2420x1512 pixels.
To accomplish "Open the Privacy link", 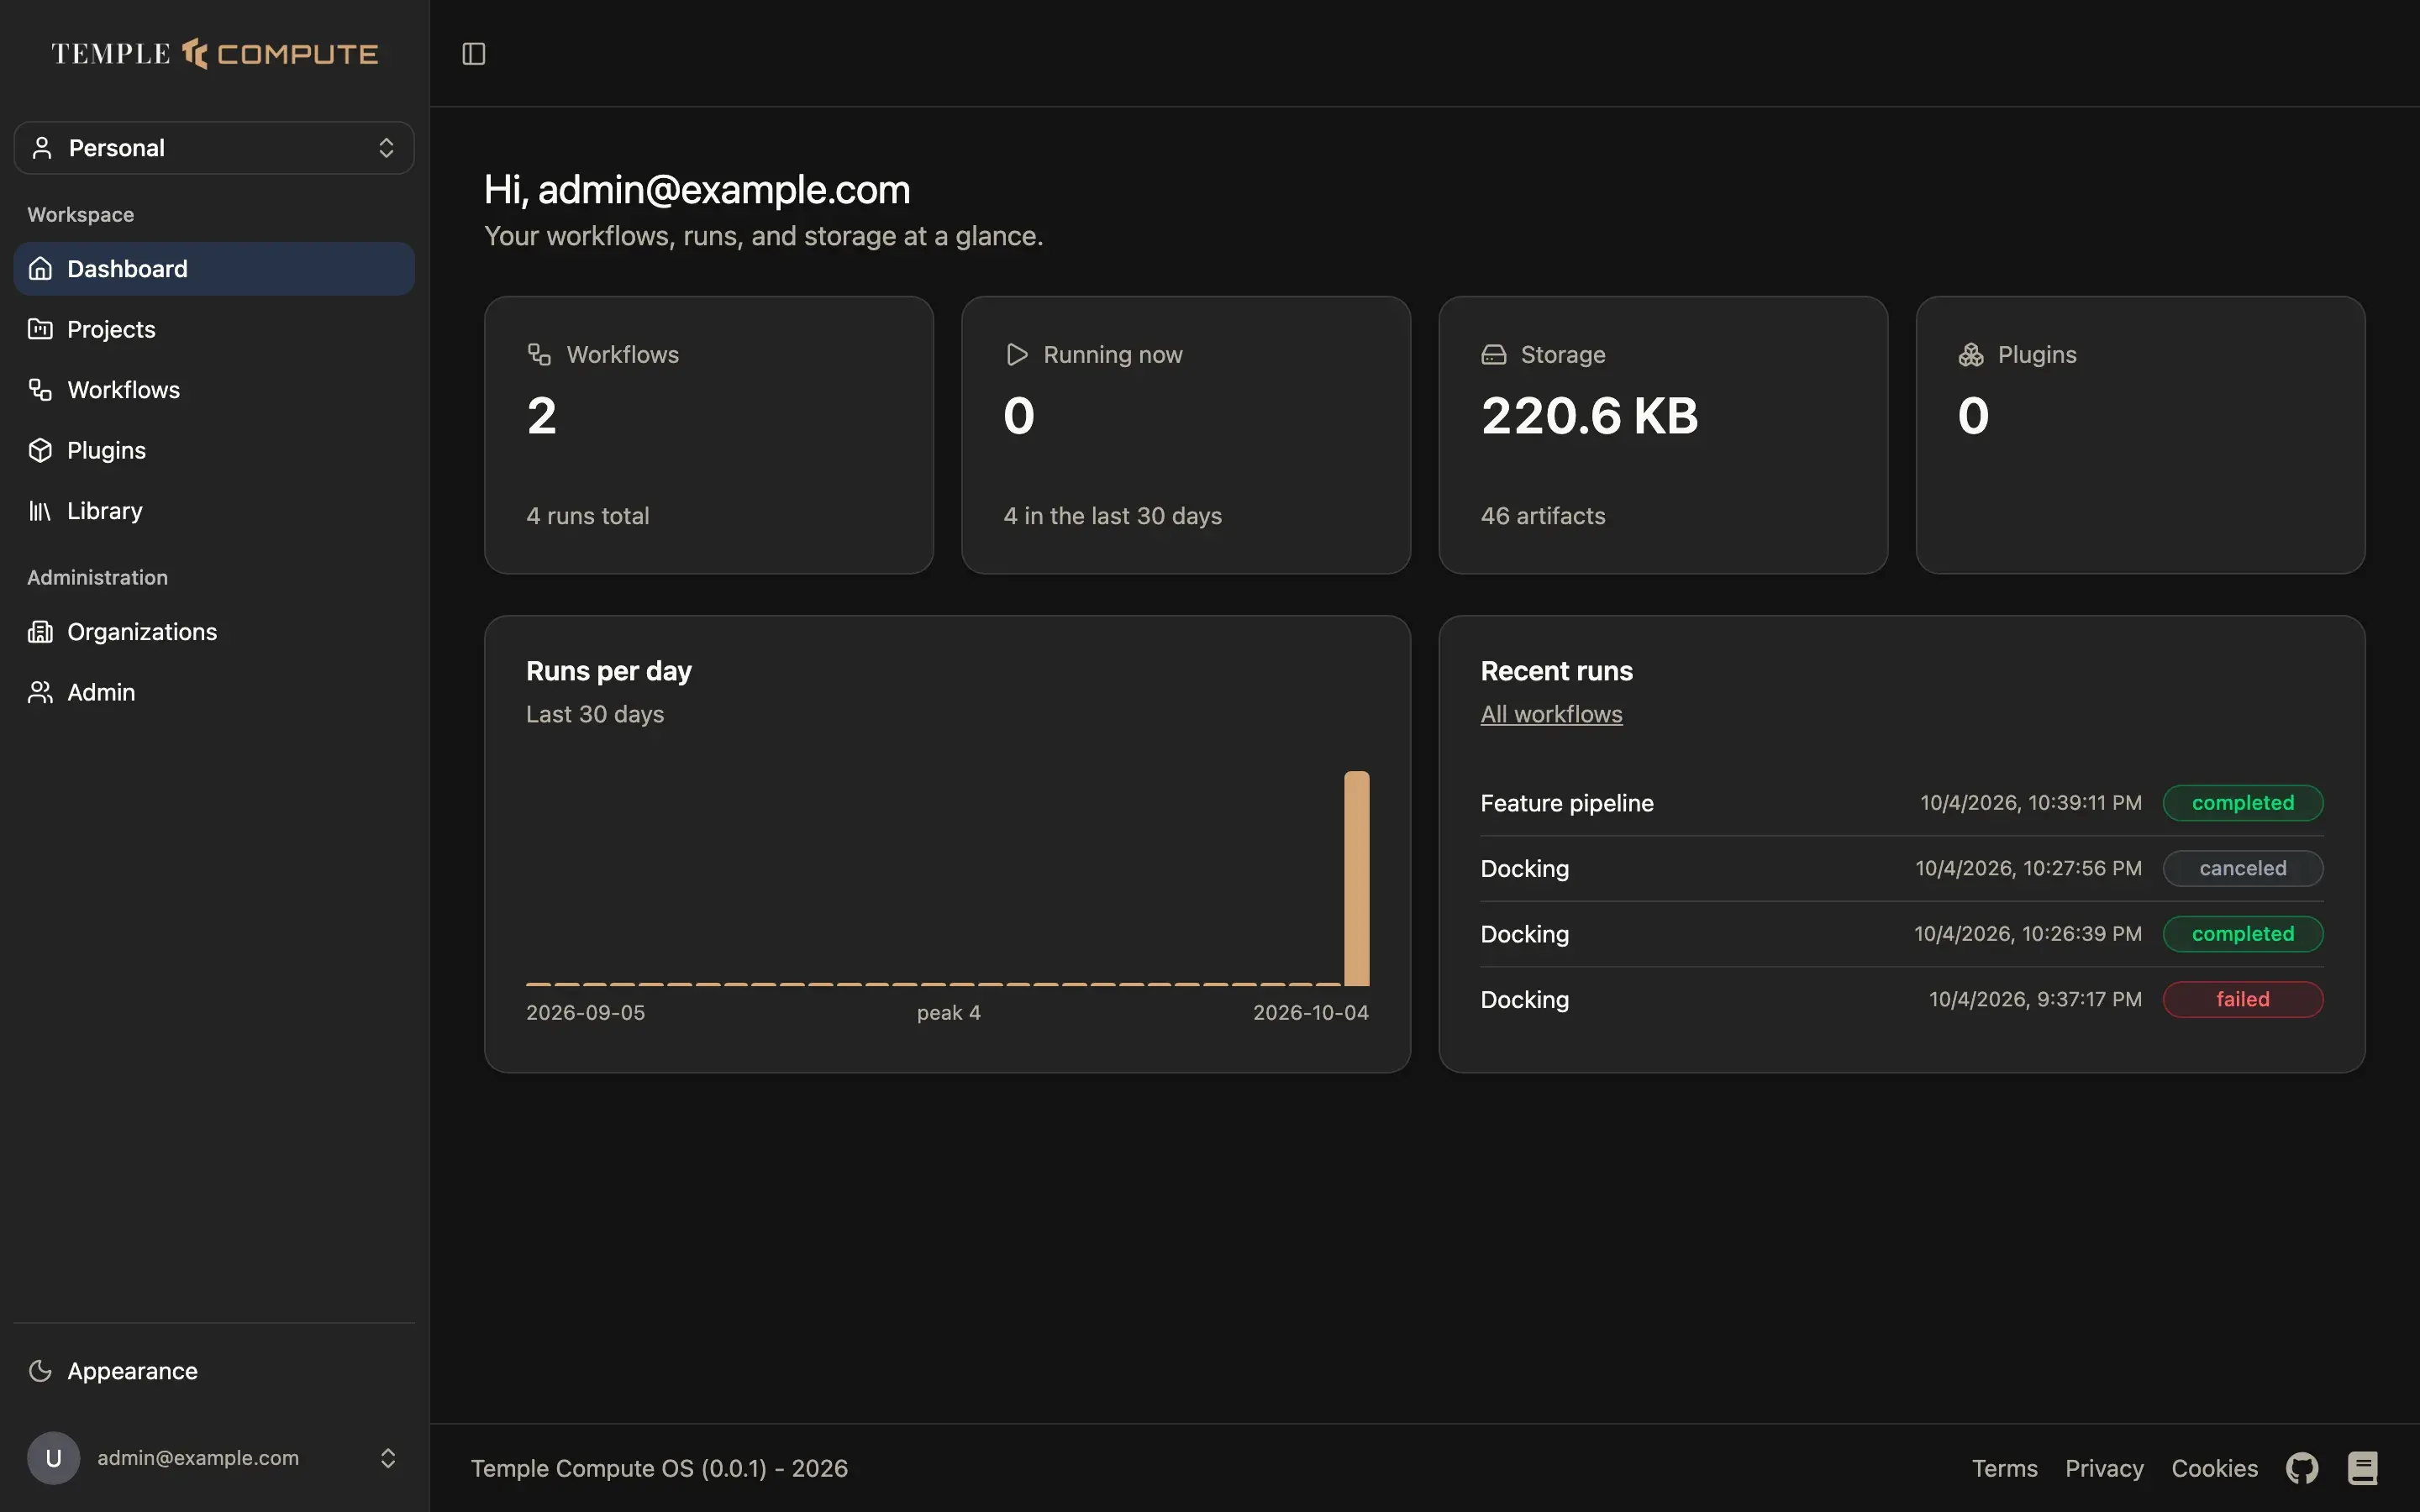I will click(2104, 1468).
